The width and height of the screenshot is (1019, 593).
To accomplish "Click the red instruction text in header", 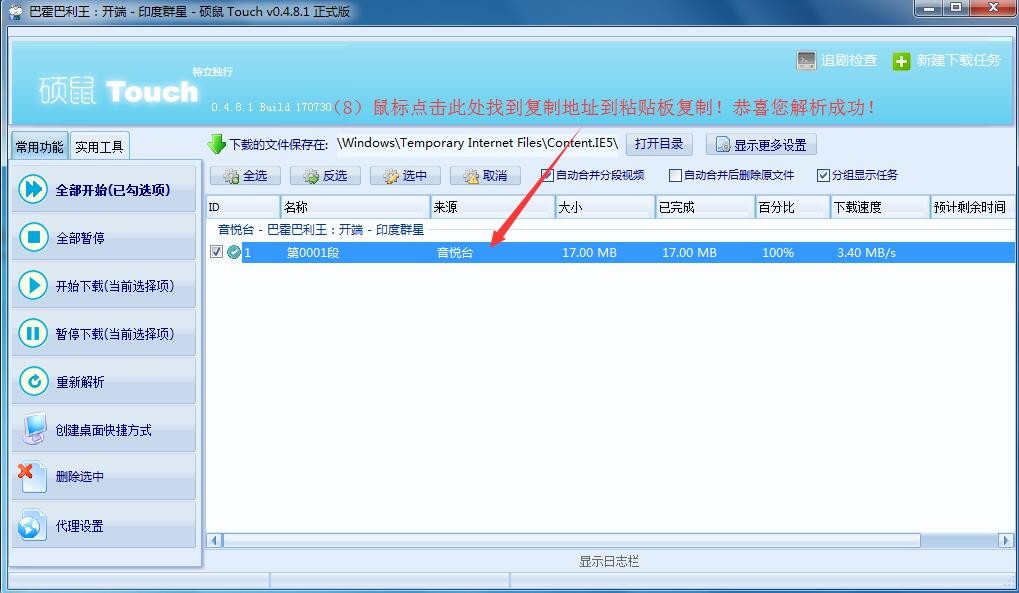I will tap(604, 107).
